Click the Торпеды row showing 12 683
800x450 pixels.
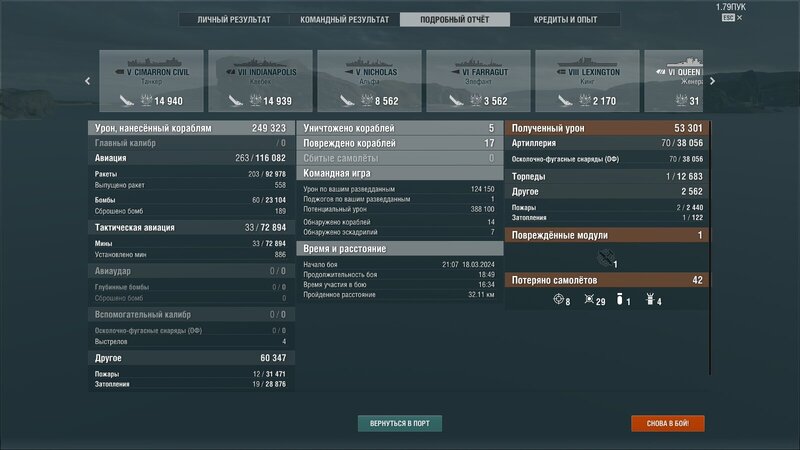(x=607, y=177)
